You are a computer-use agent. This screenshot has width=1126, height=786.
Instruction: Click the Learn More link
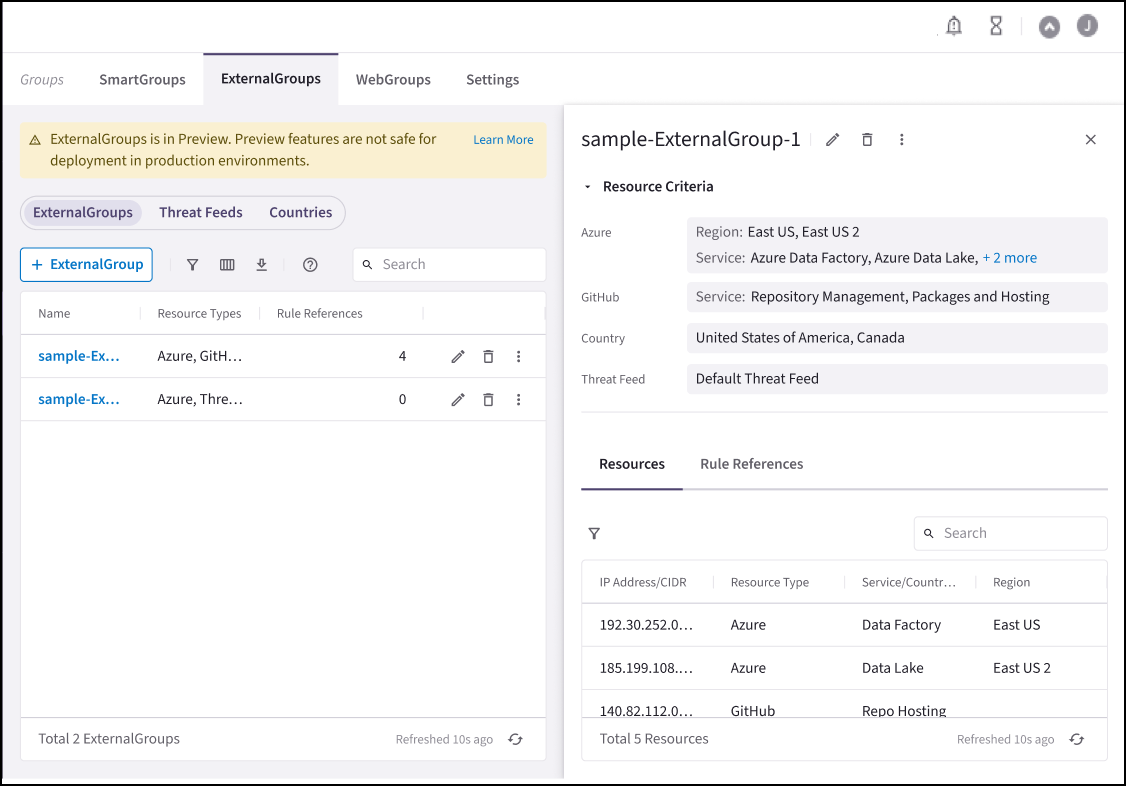tap(503, 140)
